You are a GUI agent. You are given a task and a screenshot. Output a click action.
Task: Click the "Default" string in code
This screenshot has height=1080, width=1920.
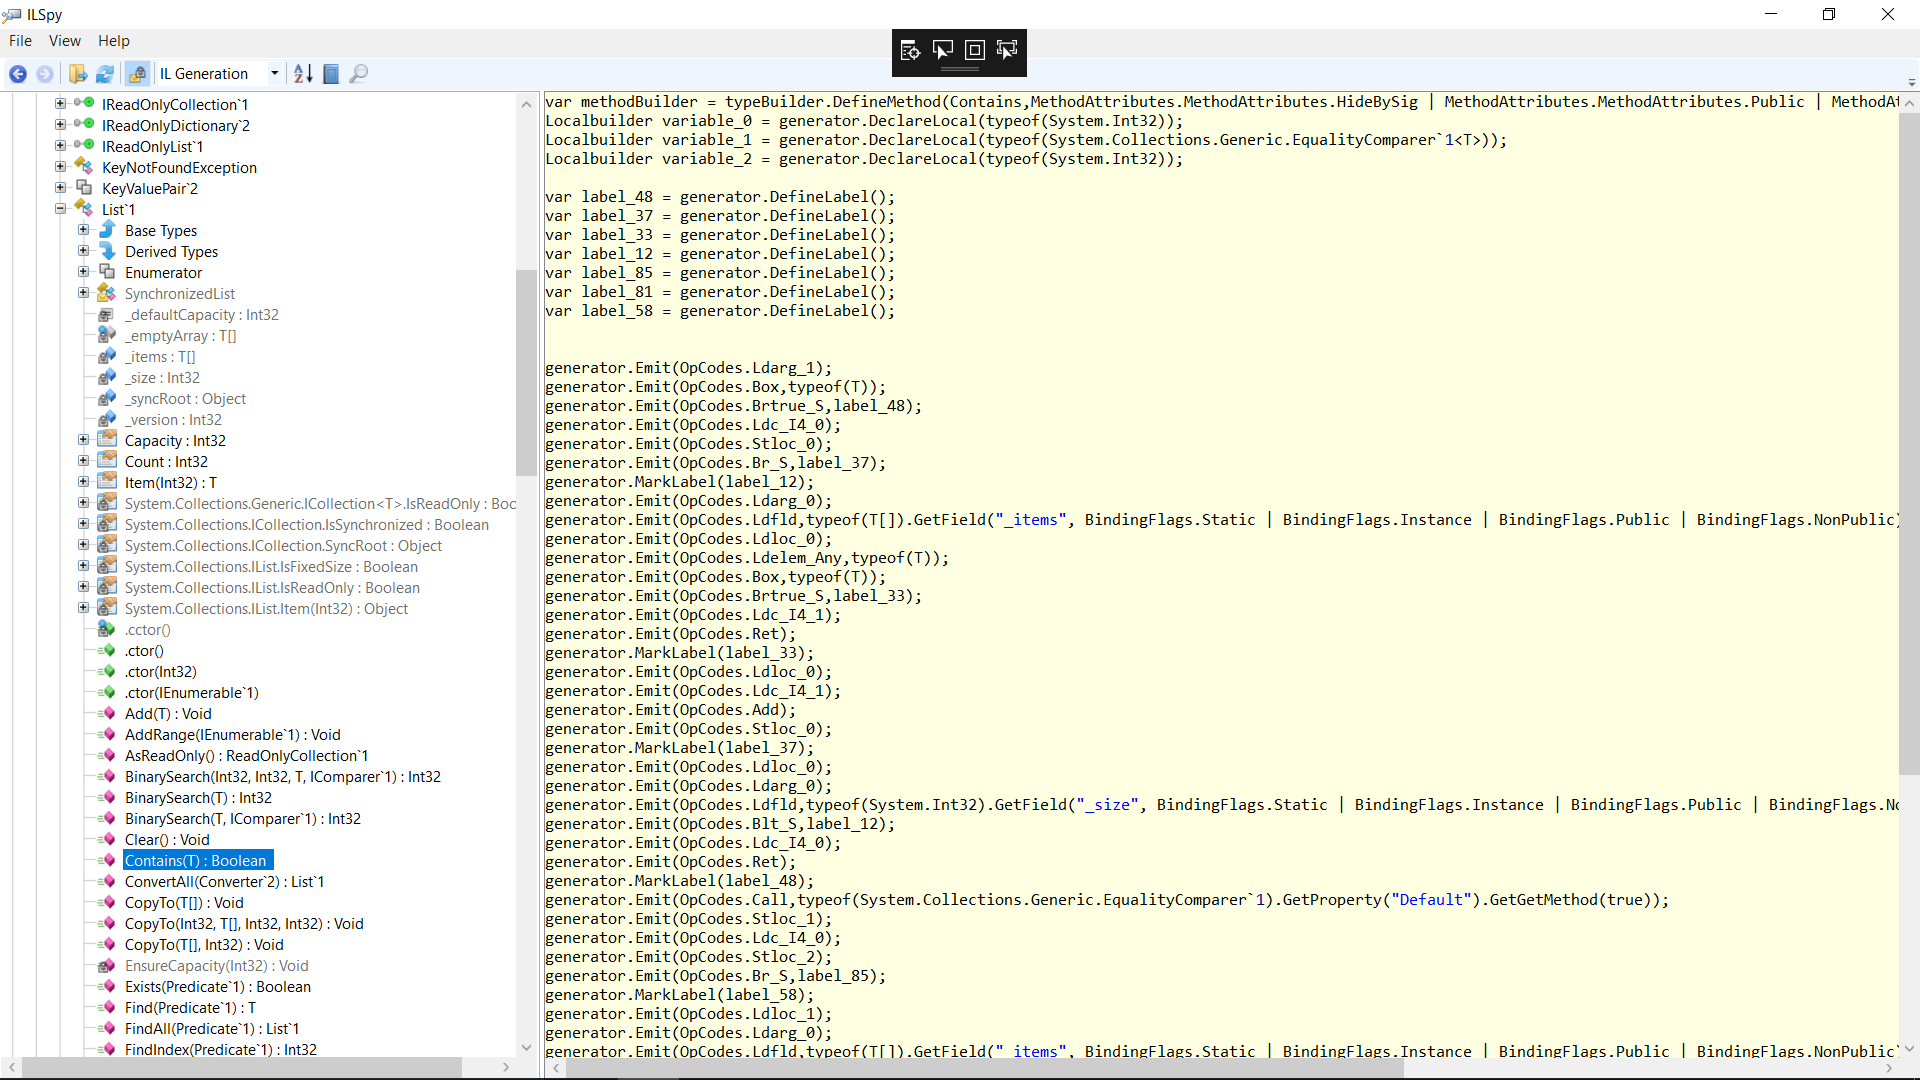pyautogui.click(x=1431, y=900)
